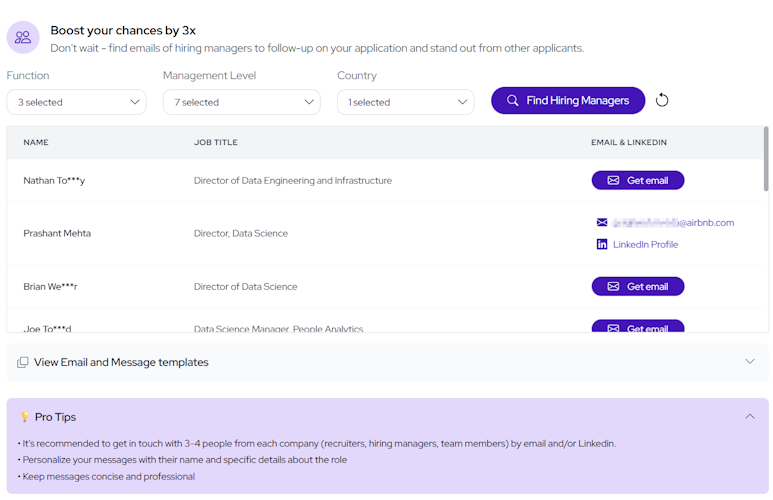Open the LinkedIn Profile link for Prashant Mehta
The height and width of the screenshot is (500, 773).
[x=645, y=245]
